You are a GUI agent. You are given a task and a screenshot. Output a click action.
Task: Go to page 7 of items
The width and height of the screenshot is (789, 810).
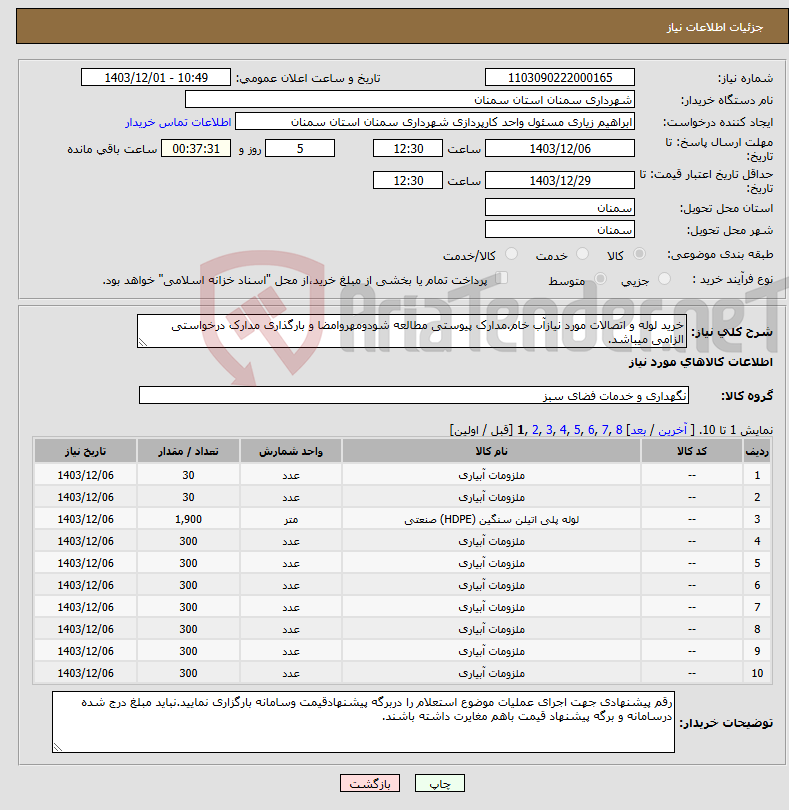tap(605, 430)
